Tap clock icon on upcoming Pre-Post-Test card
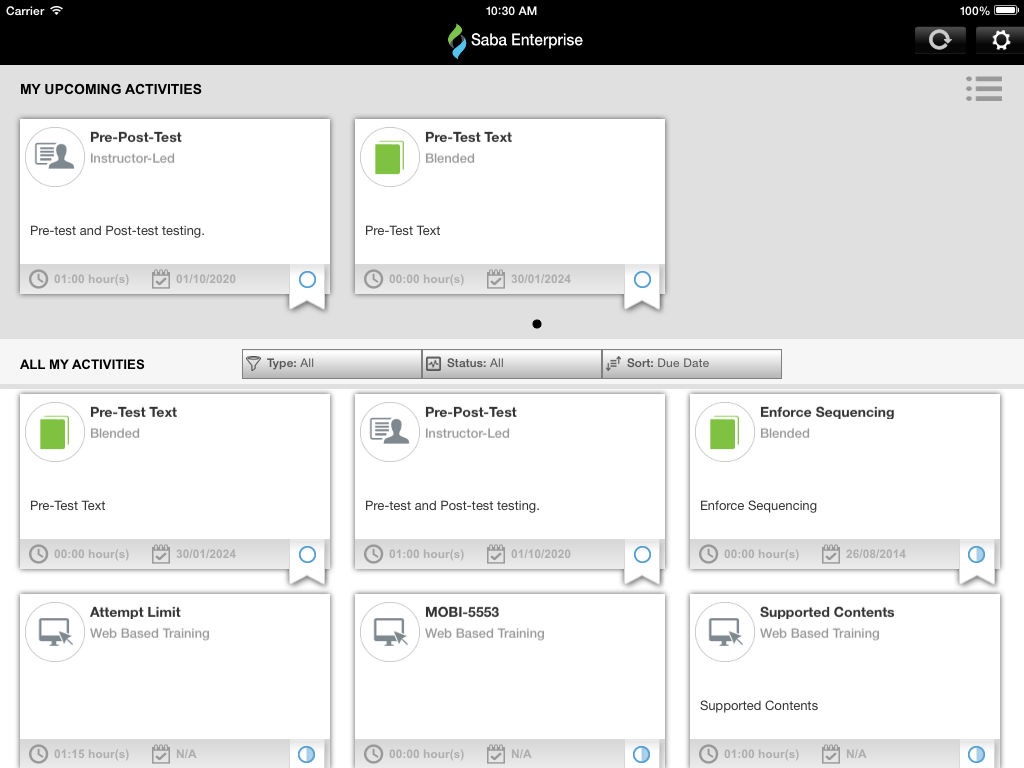This screenshot has height=768, width=1024. 39,279
